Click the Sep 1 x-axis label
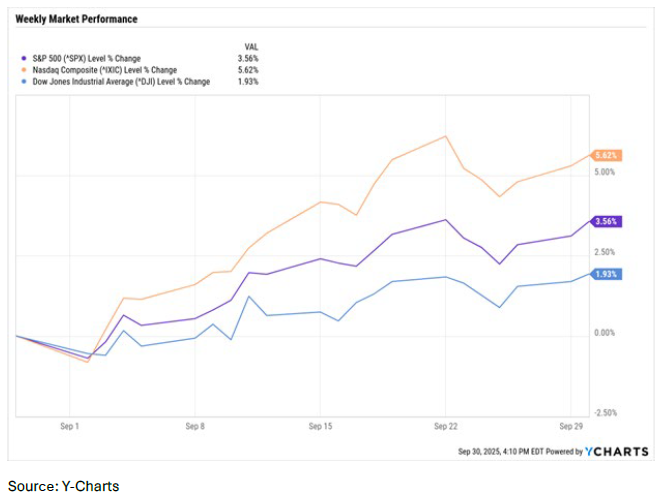660x502 pixels. (69, 425)
